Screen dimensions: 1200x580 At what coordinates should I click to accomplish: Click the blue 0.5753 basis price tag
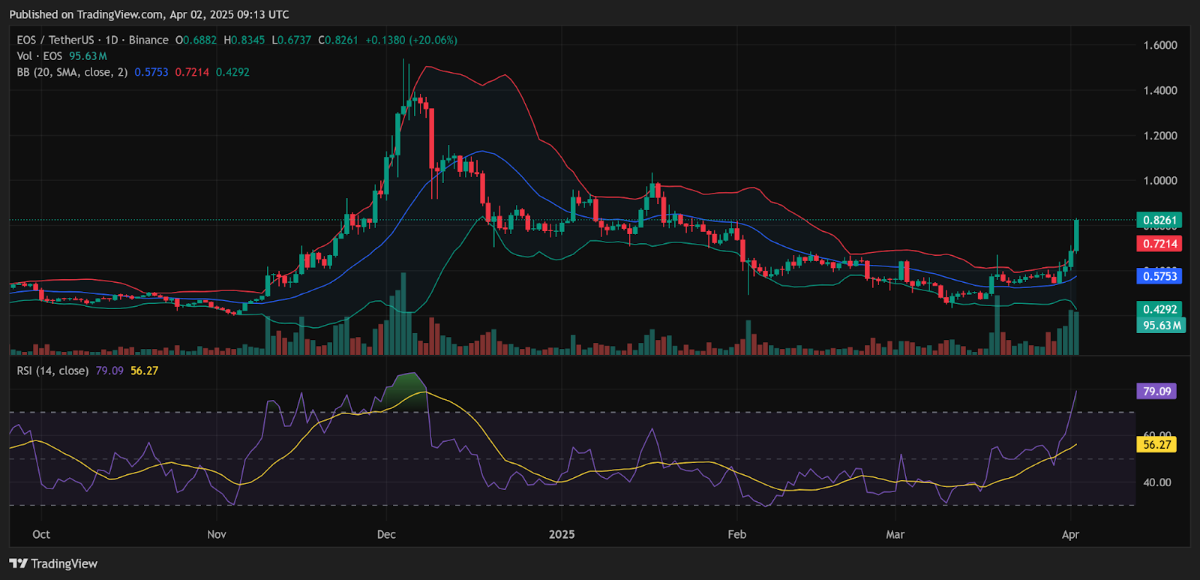coord(1160,274)
